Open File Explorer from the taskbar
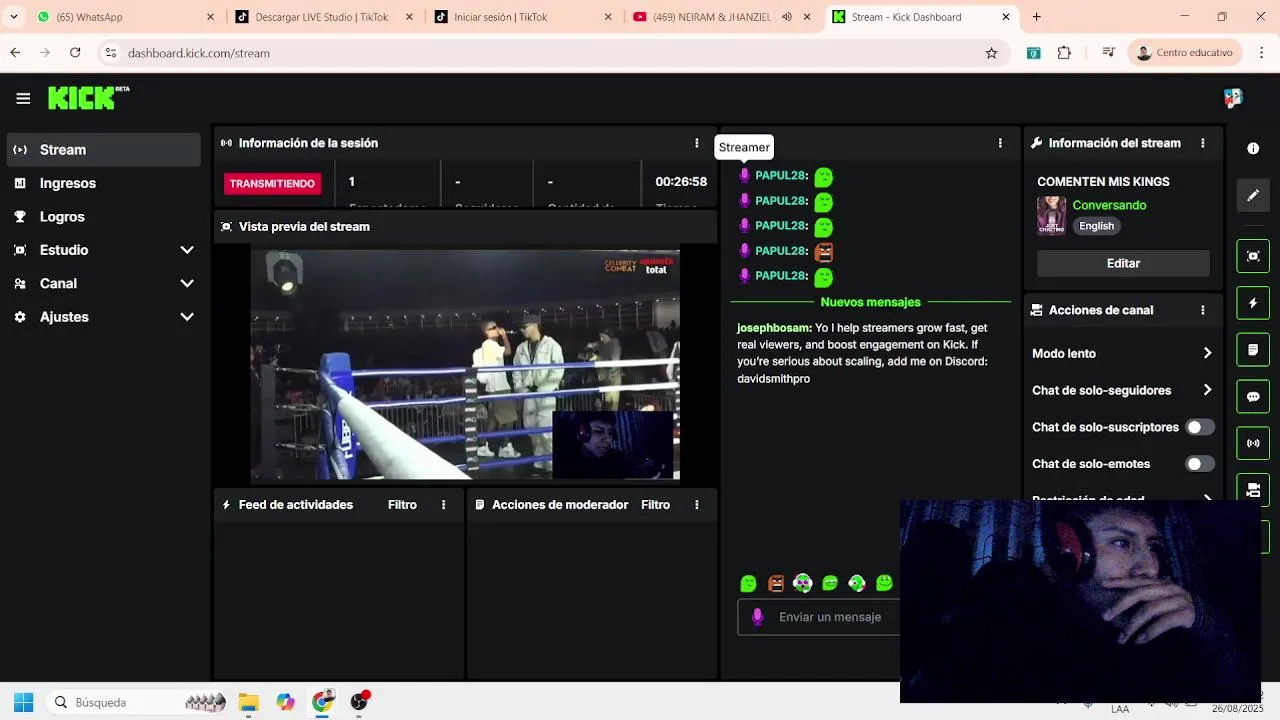Screen dimensions: 1280x720 [x=249, y=702]
